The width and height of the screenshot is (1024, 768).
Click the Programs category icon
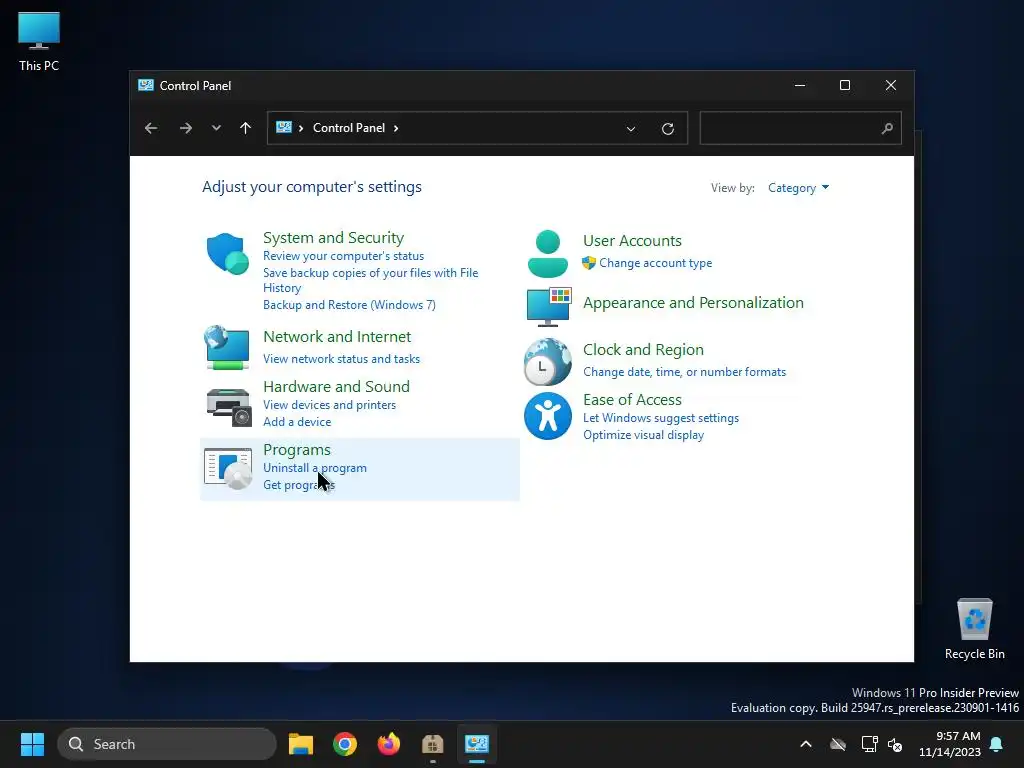pyautogui.click(x=227, y=468)
